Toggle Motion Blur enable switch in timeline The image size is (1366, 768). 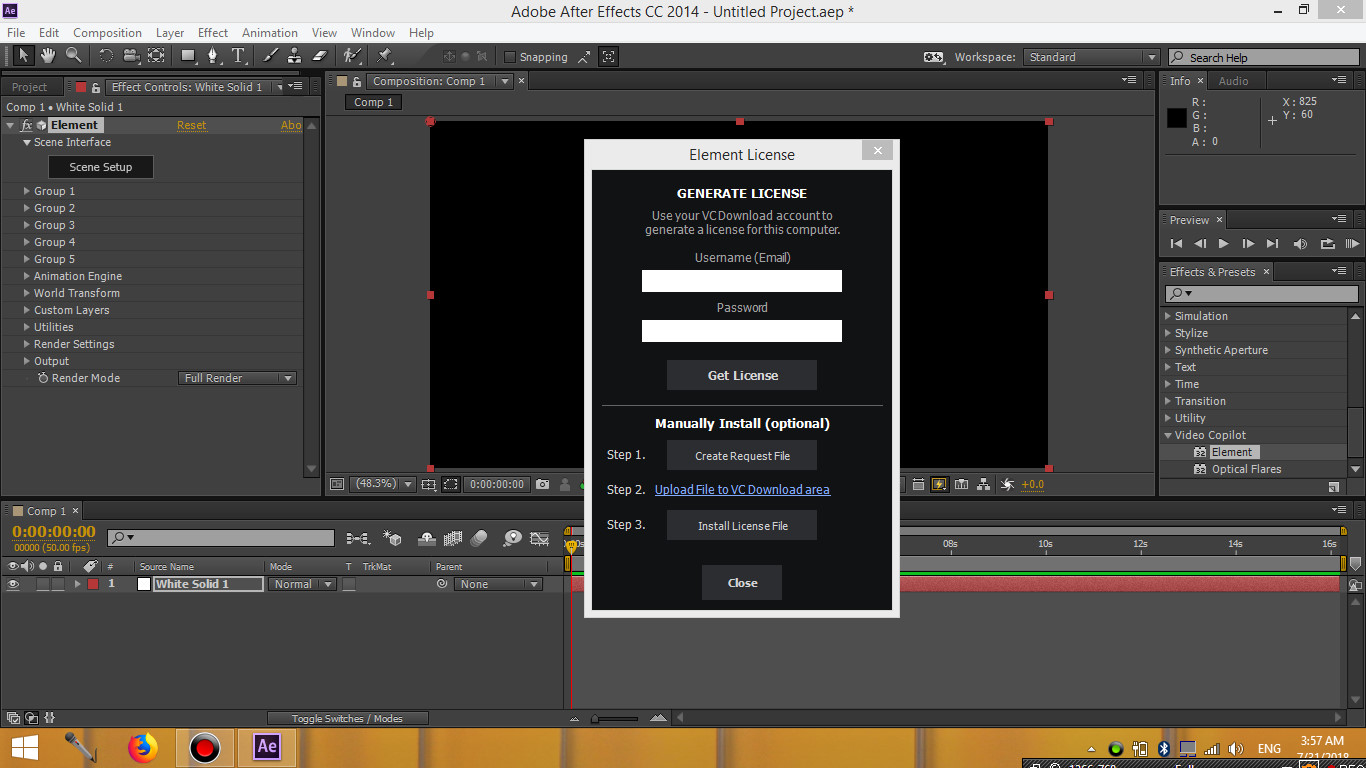[x=479, y=538]
